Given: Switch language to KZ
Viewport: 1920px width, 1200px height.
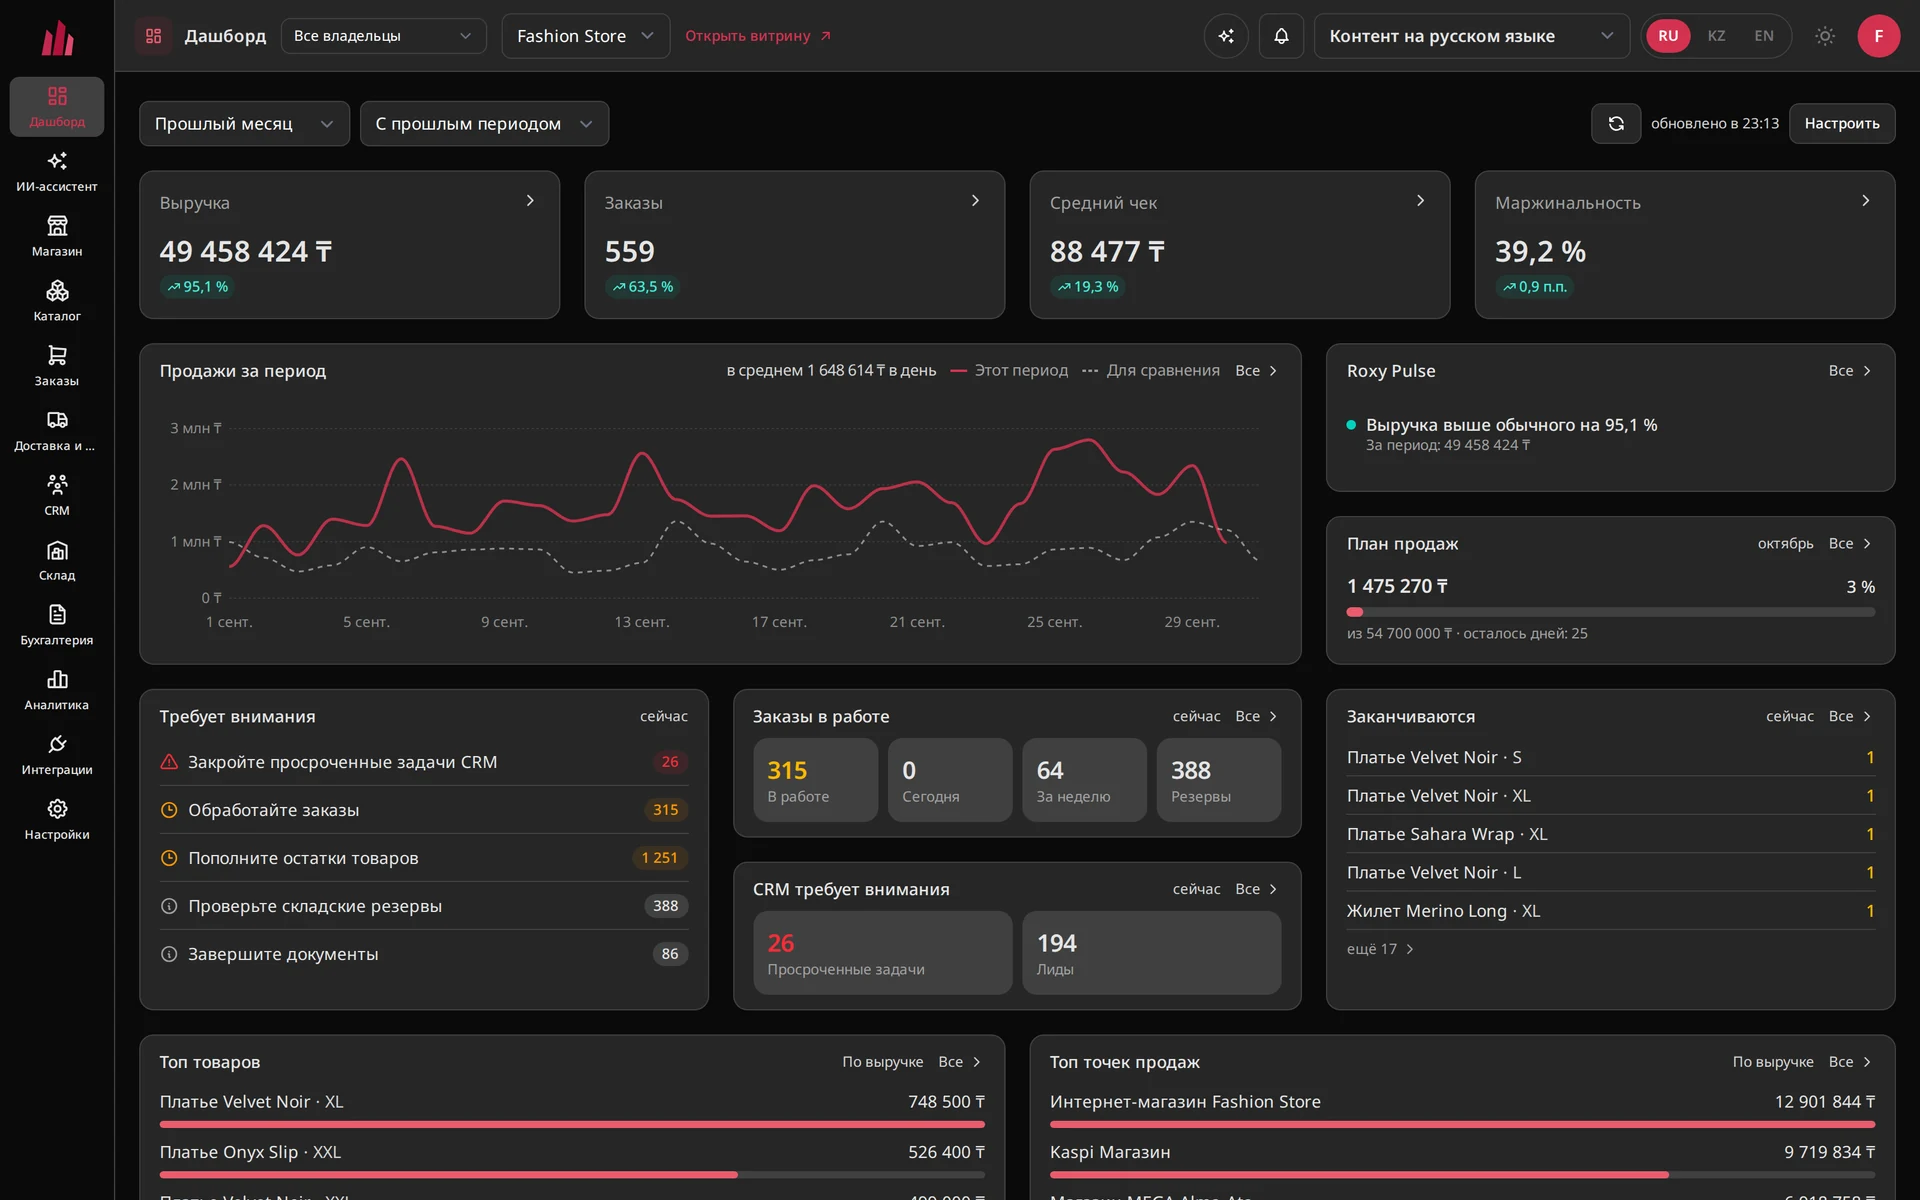Looking at the screenshot, I should pyautogui.click(x=1716, y=36).
